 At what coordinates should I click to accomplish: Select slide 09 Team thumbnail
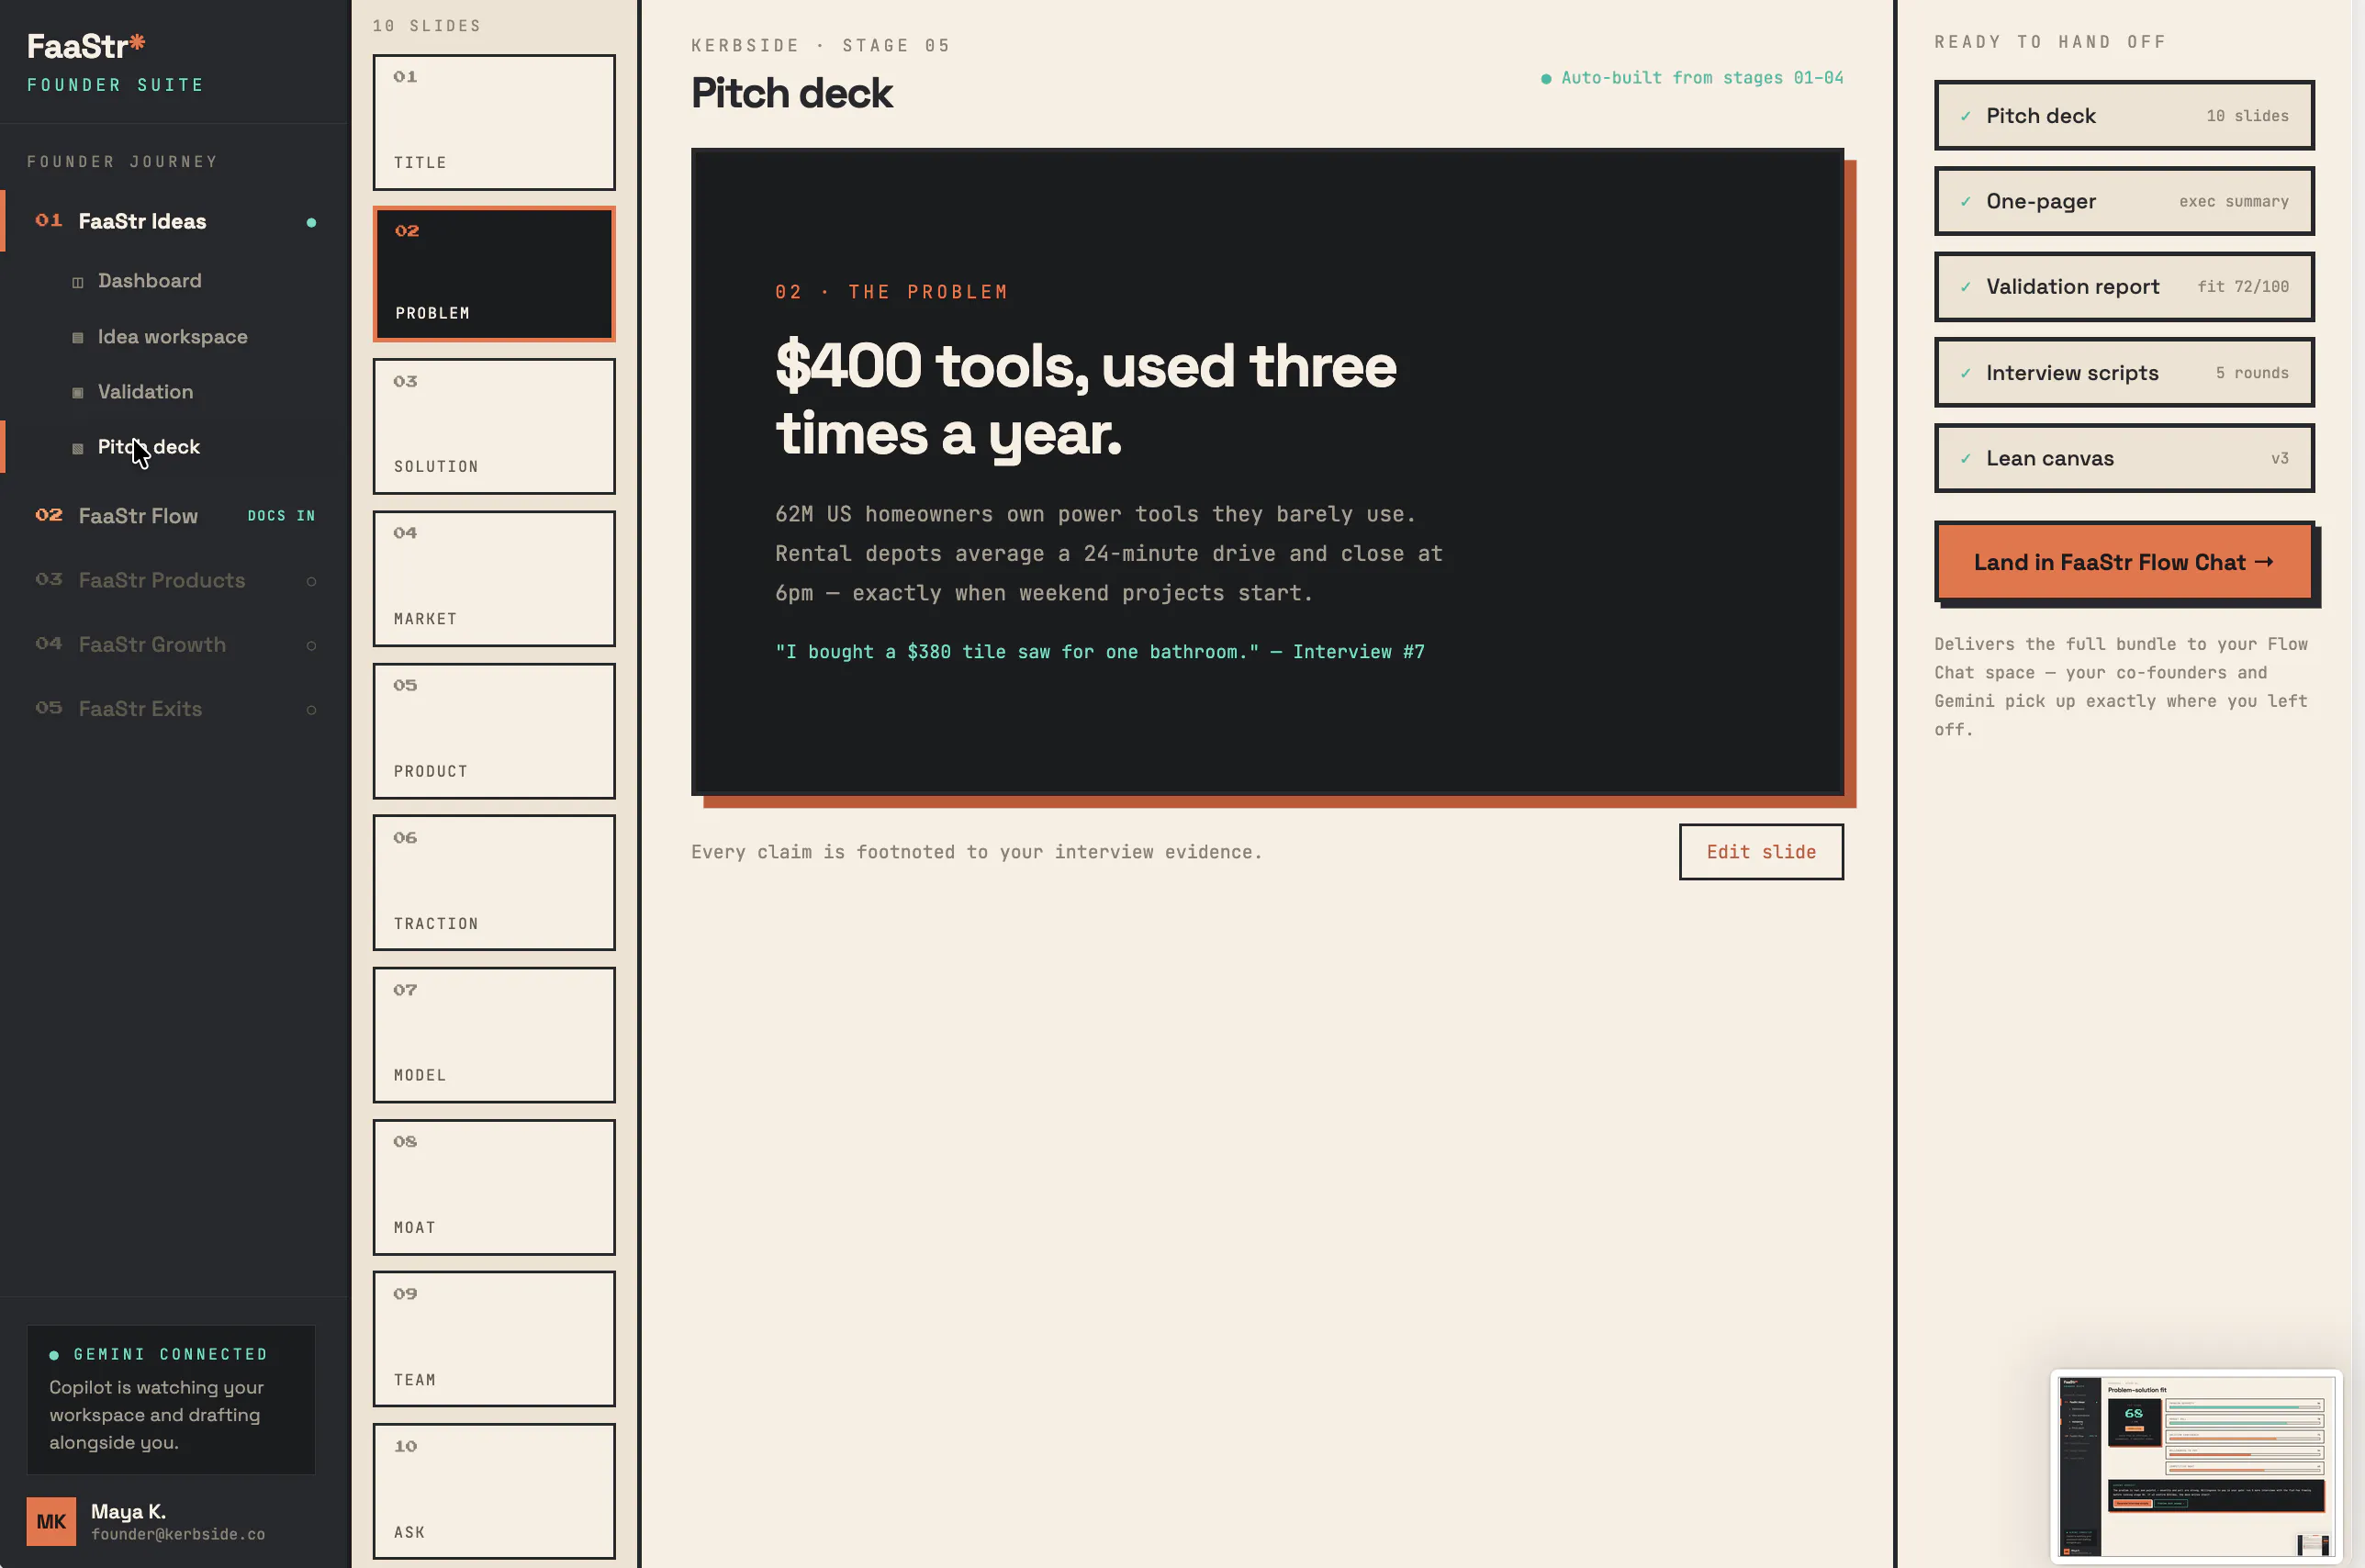point(494,1339)
